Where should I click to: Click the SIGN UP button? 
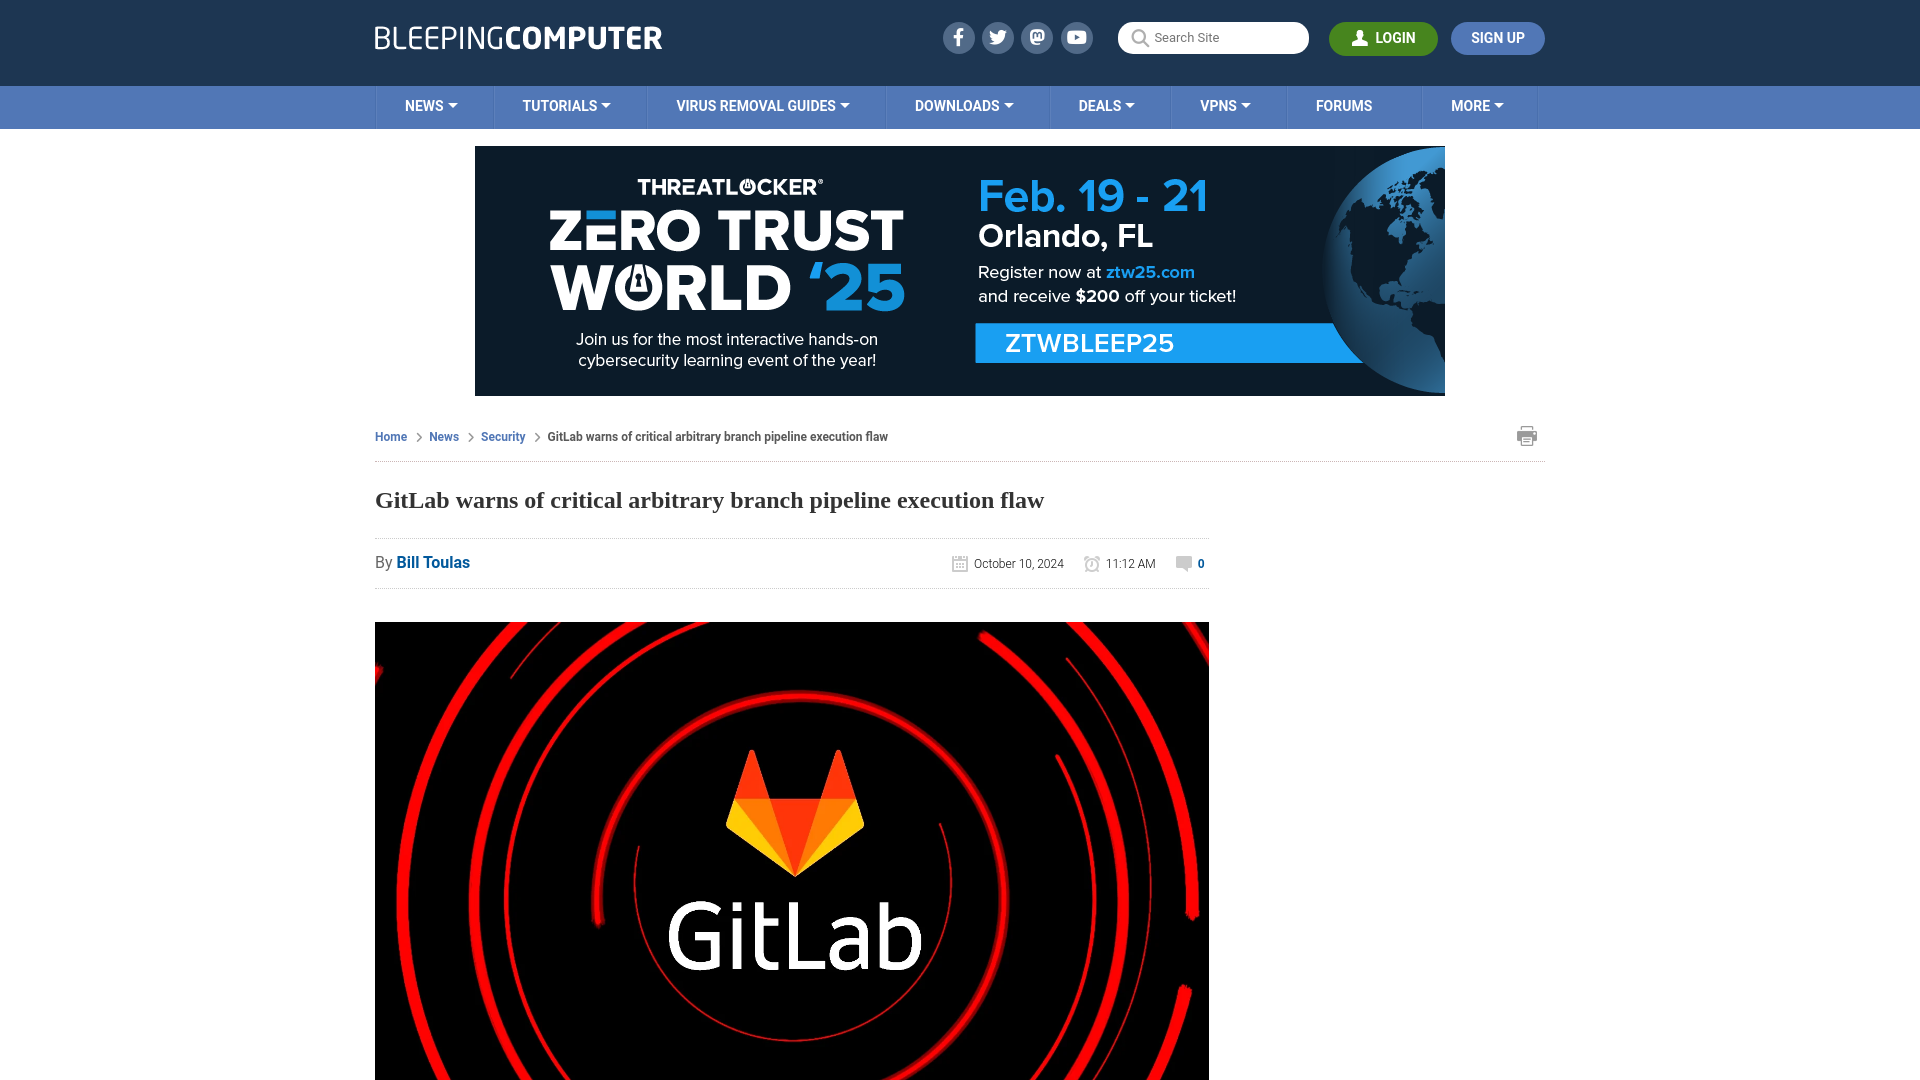1497,37
